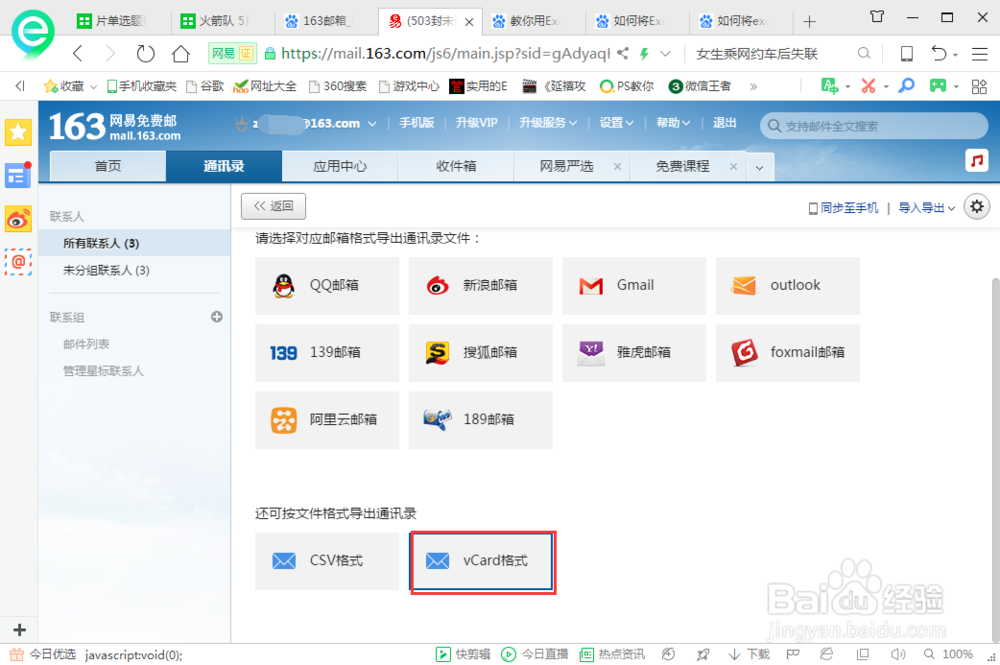Expand 设置 dropdown in header
1000x665 pixels.
(x=616, y=123)
